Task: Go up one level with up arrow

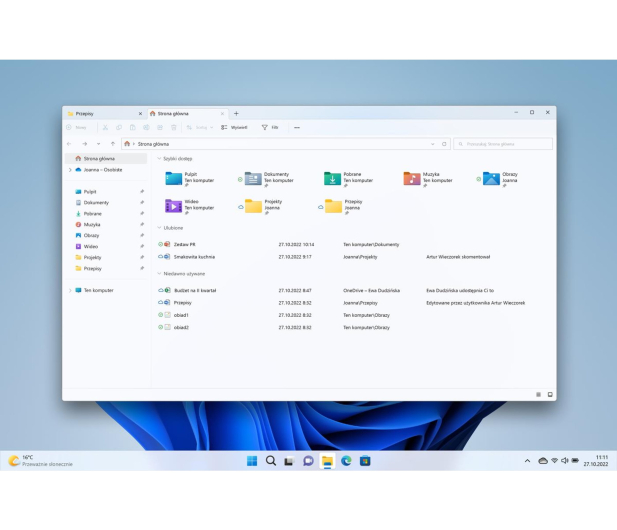Action: (x=113, y=144)
